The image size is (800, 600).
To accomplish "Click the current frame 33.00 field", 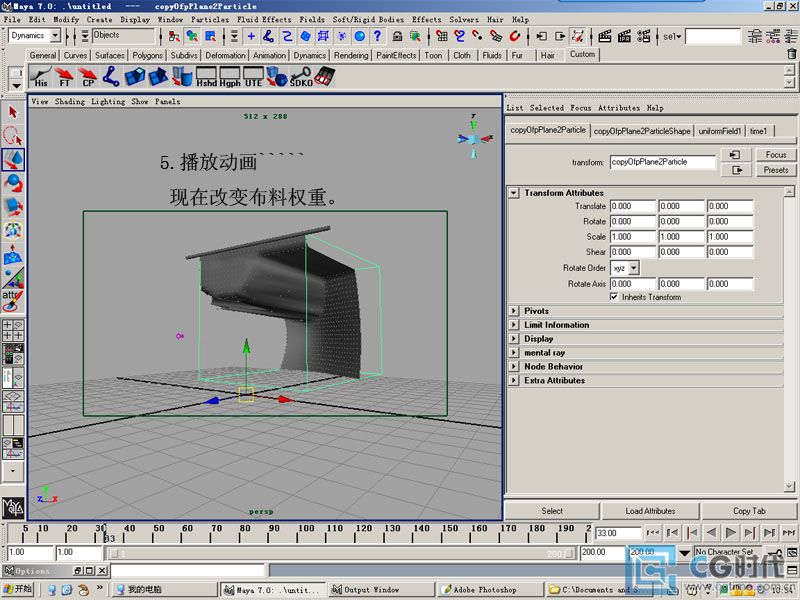I will click(618, 533).
